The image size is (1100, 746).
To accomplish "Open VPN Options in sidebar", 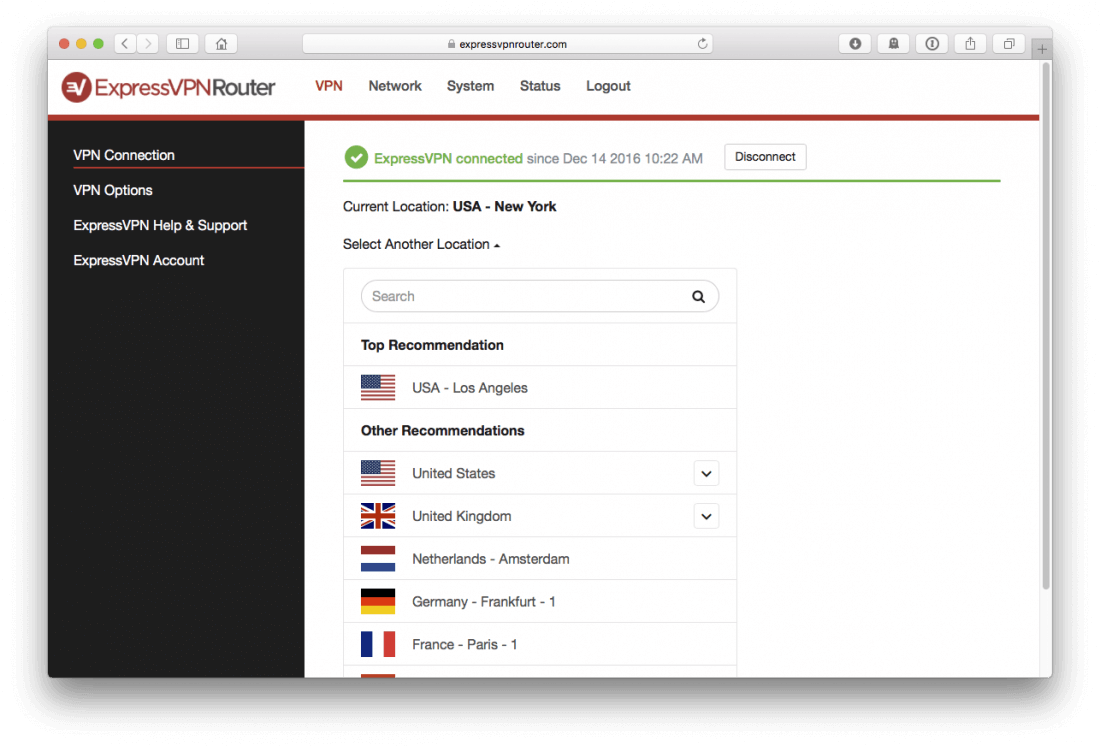I will [113, 190].
